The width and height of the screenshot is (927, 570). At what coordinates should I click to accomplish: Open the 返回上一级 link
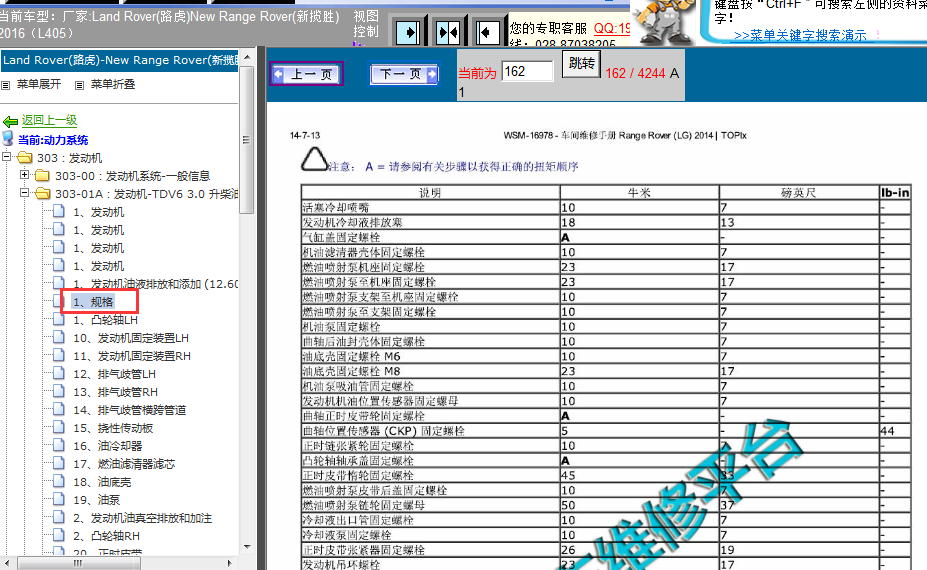click(50, 120)
